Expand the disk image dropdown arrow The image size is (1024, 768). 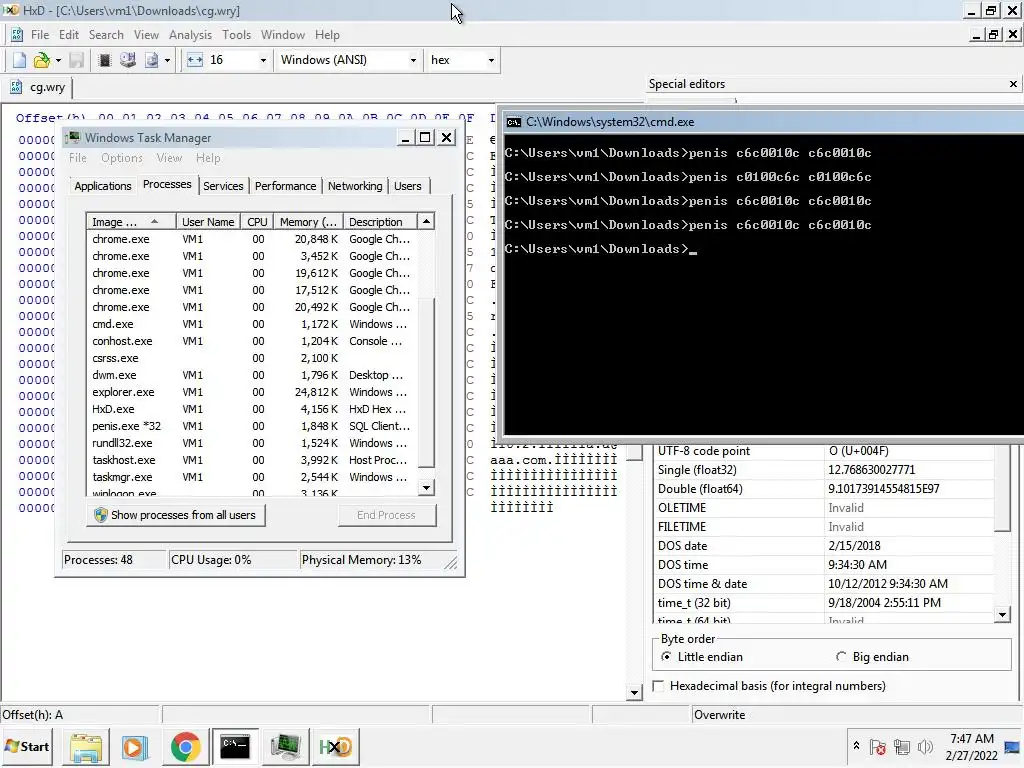tap(167, 60)
